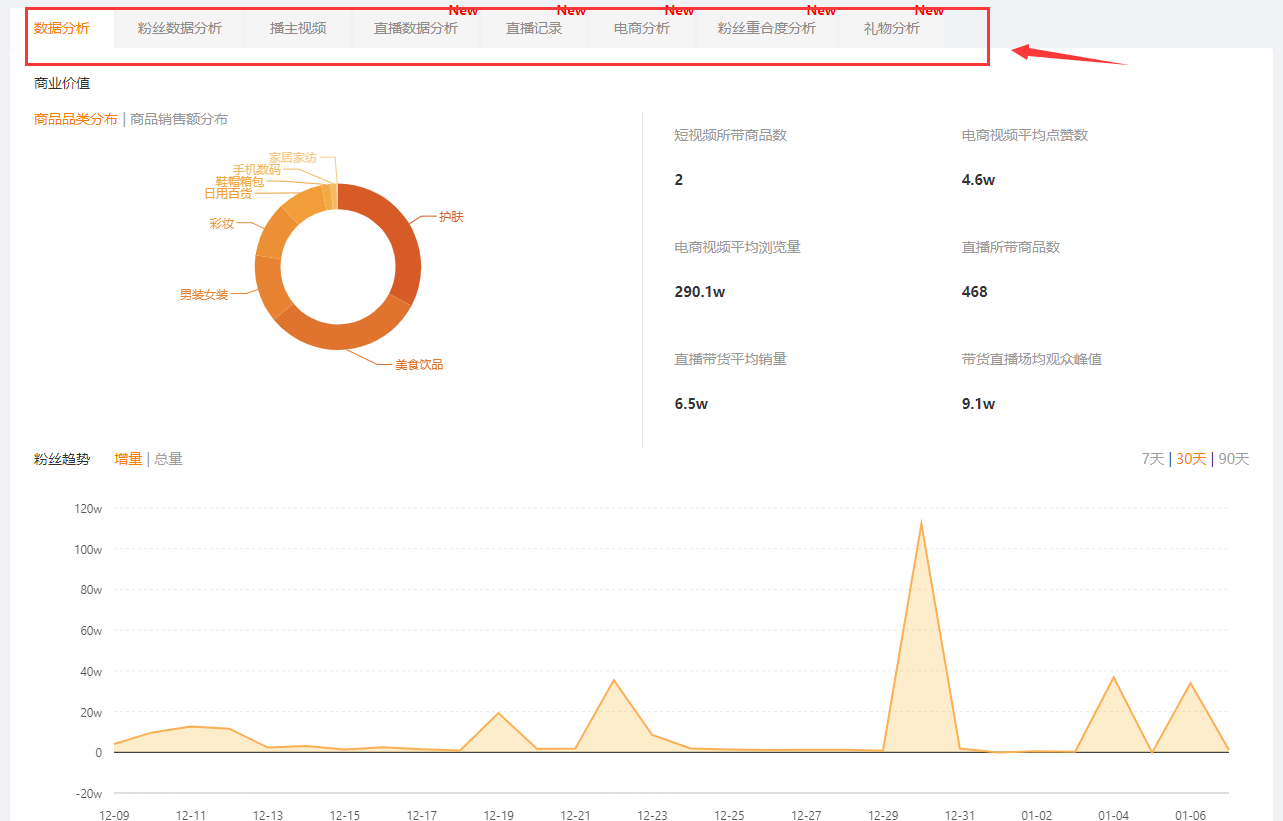Viewport: 1283px width, 821px height.
Task: Show fan trend 增量 view
Action: 128,459
